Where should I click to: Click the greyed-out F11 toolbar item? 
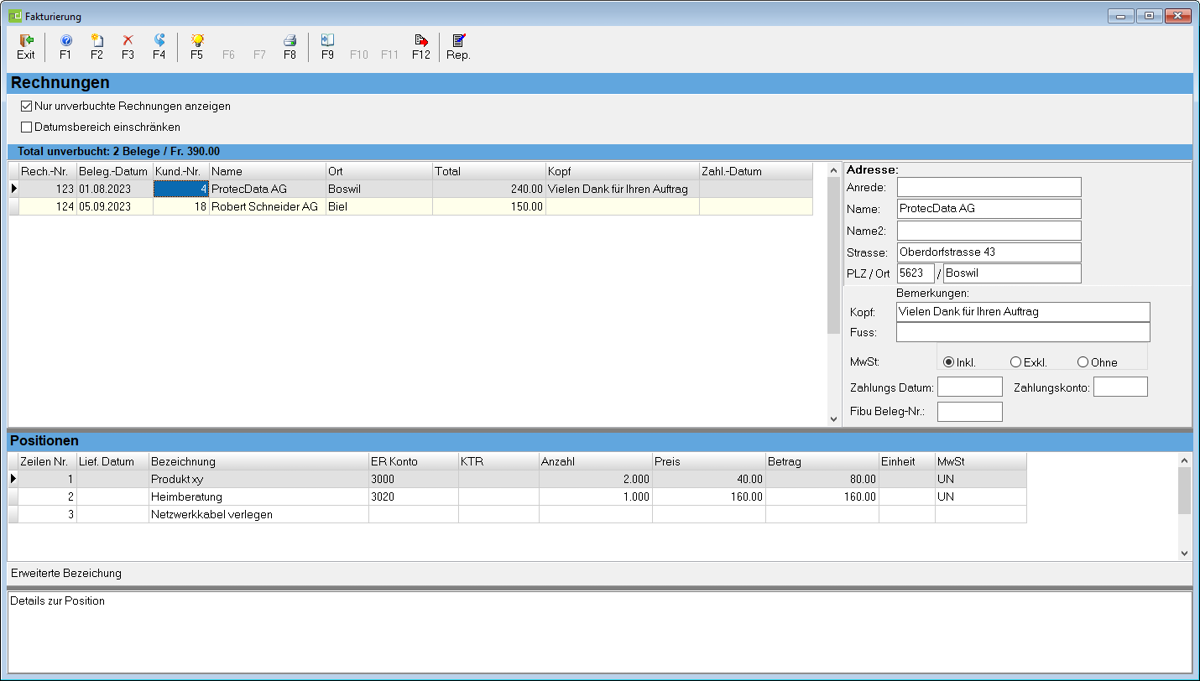click(390, 55)
